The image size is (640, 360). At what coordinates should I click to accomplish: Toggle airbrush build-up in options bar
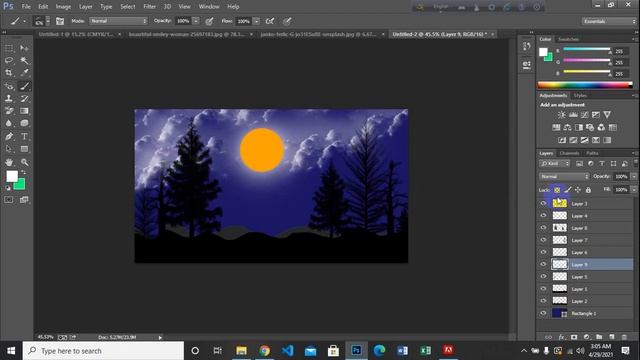(270, 21)
